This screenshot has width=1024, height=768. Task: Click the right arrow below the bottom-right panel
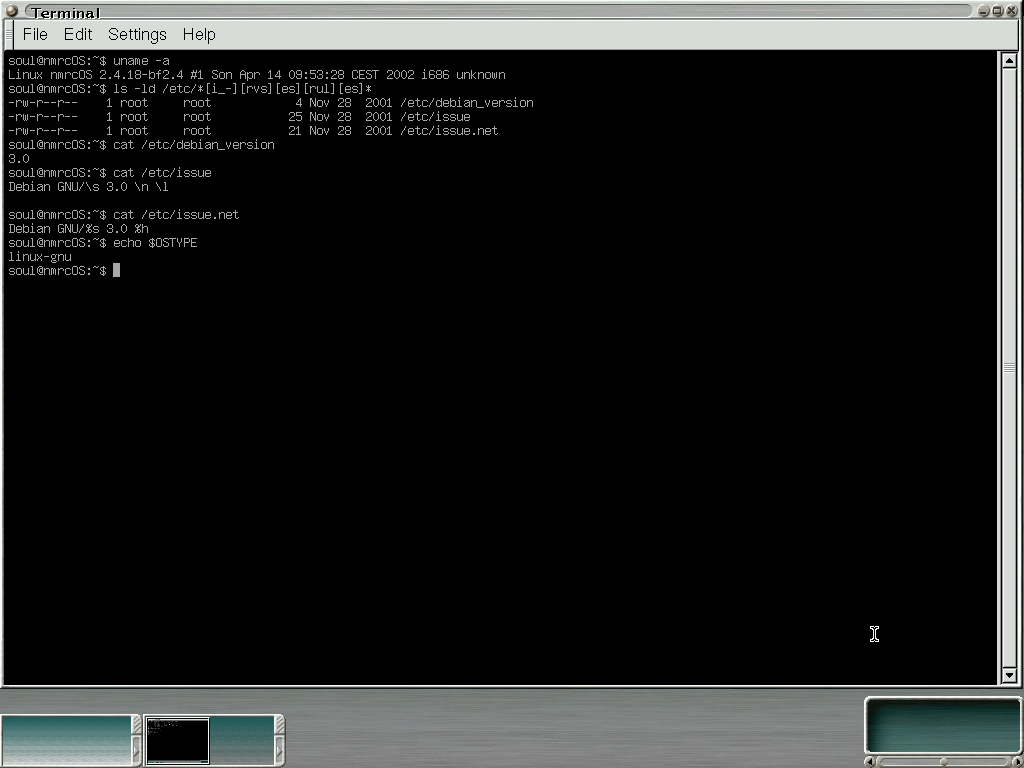click(1018, 761)
